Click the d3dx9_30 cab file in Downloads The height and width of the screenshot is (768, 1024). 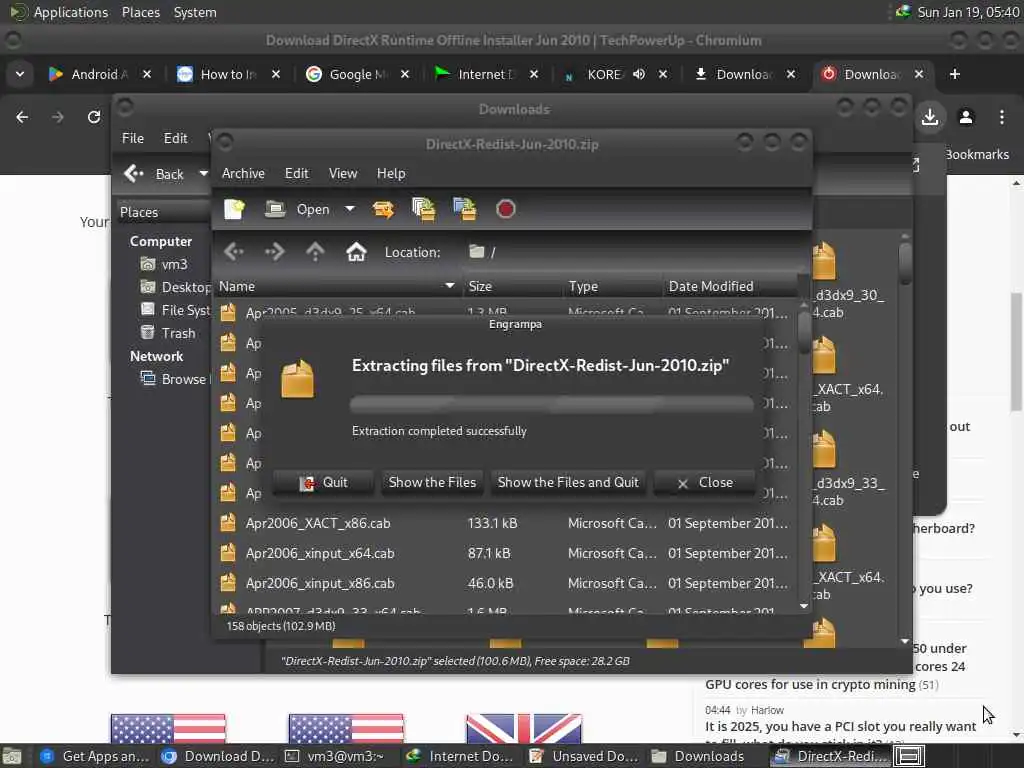click(846, 281)
